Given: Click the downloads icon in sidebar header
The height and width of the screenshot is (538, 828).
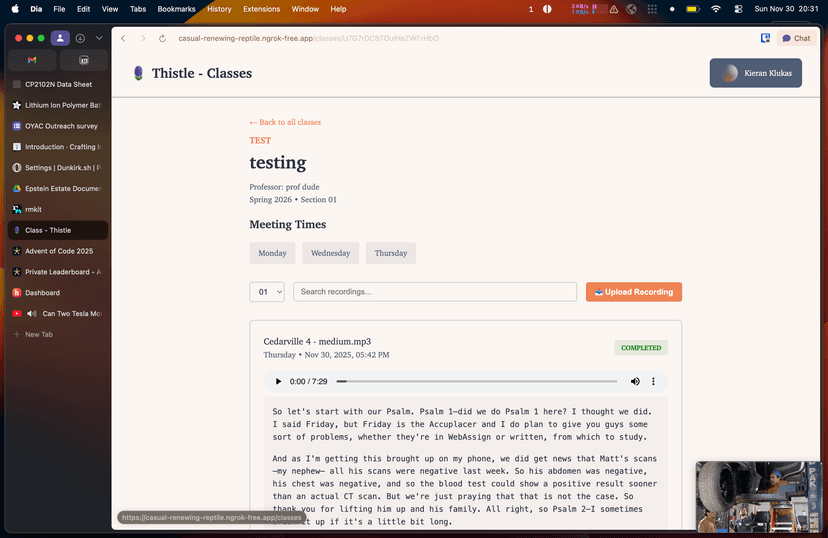Looking at the screenshot, I should [x=80, y=38].
